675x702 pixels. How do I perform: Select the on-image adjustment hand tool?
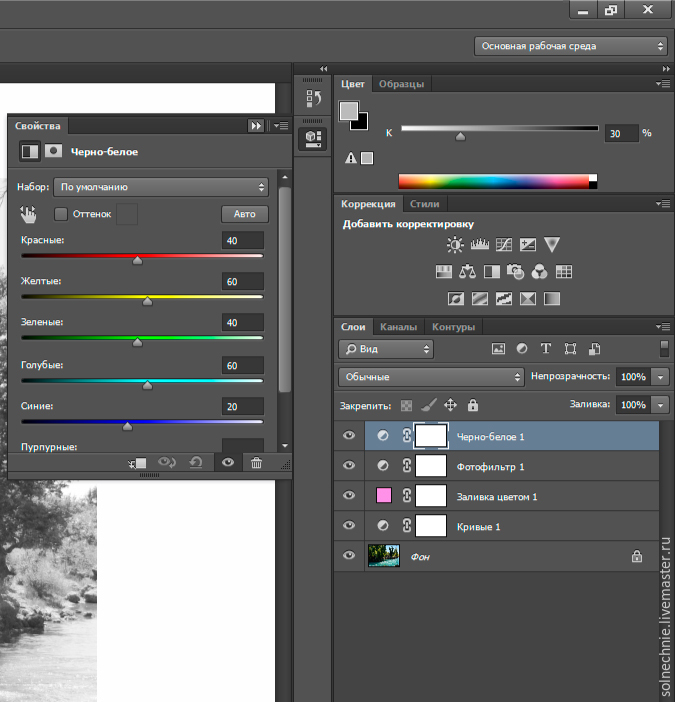coord(28,214)
